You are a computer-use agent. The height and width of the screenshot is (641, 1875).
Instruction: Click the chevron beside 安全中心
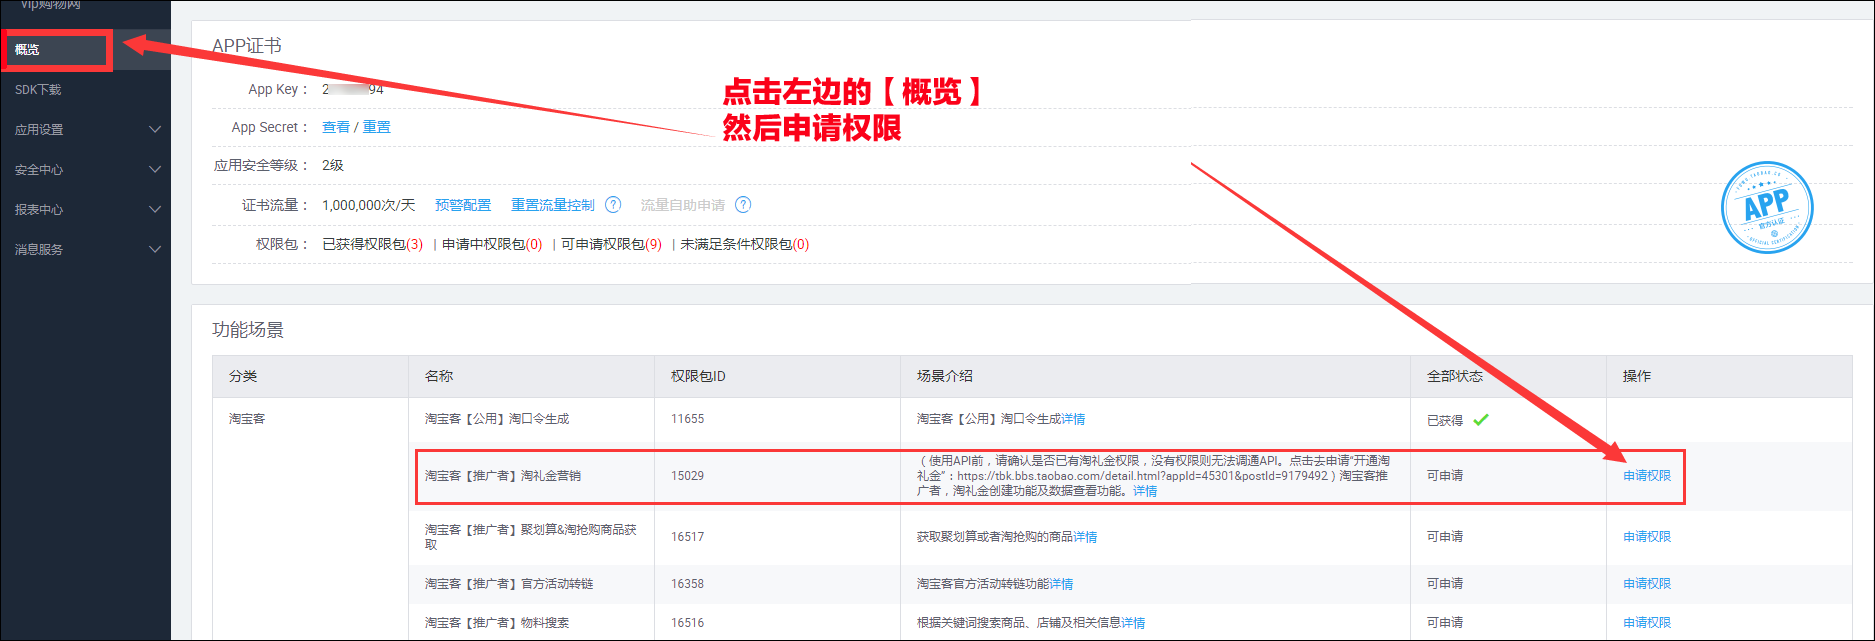click(155, 169)
